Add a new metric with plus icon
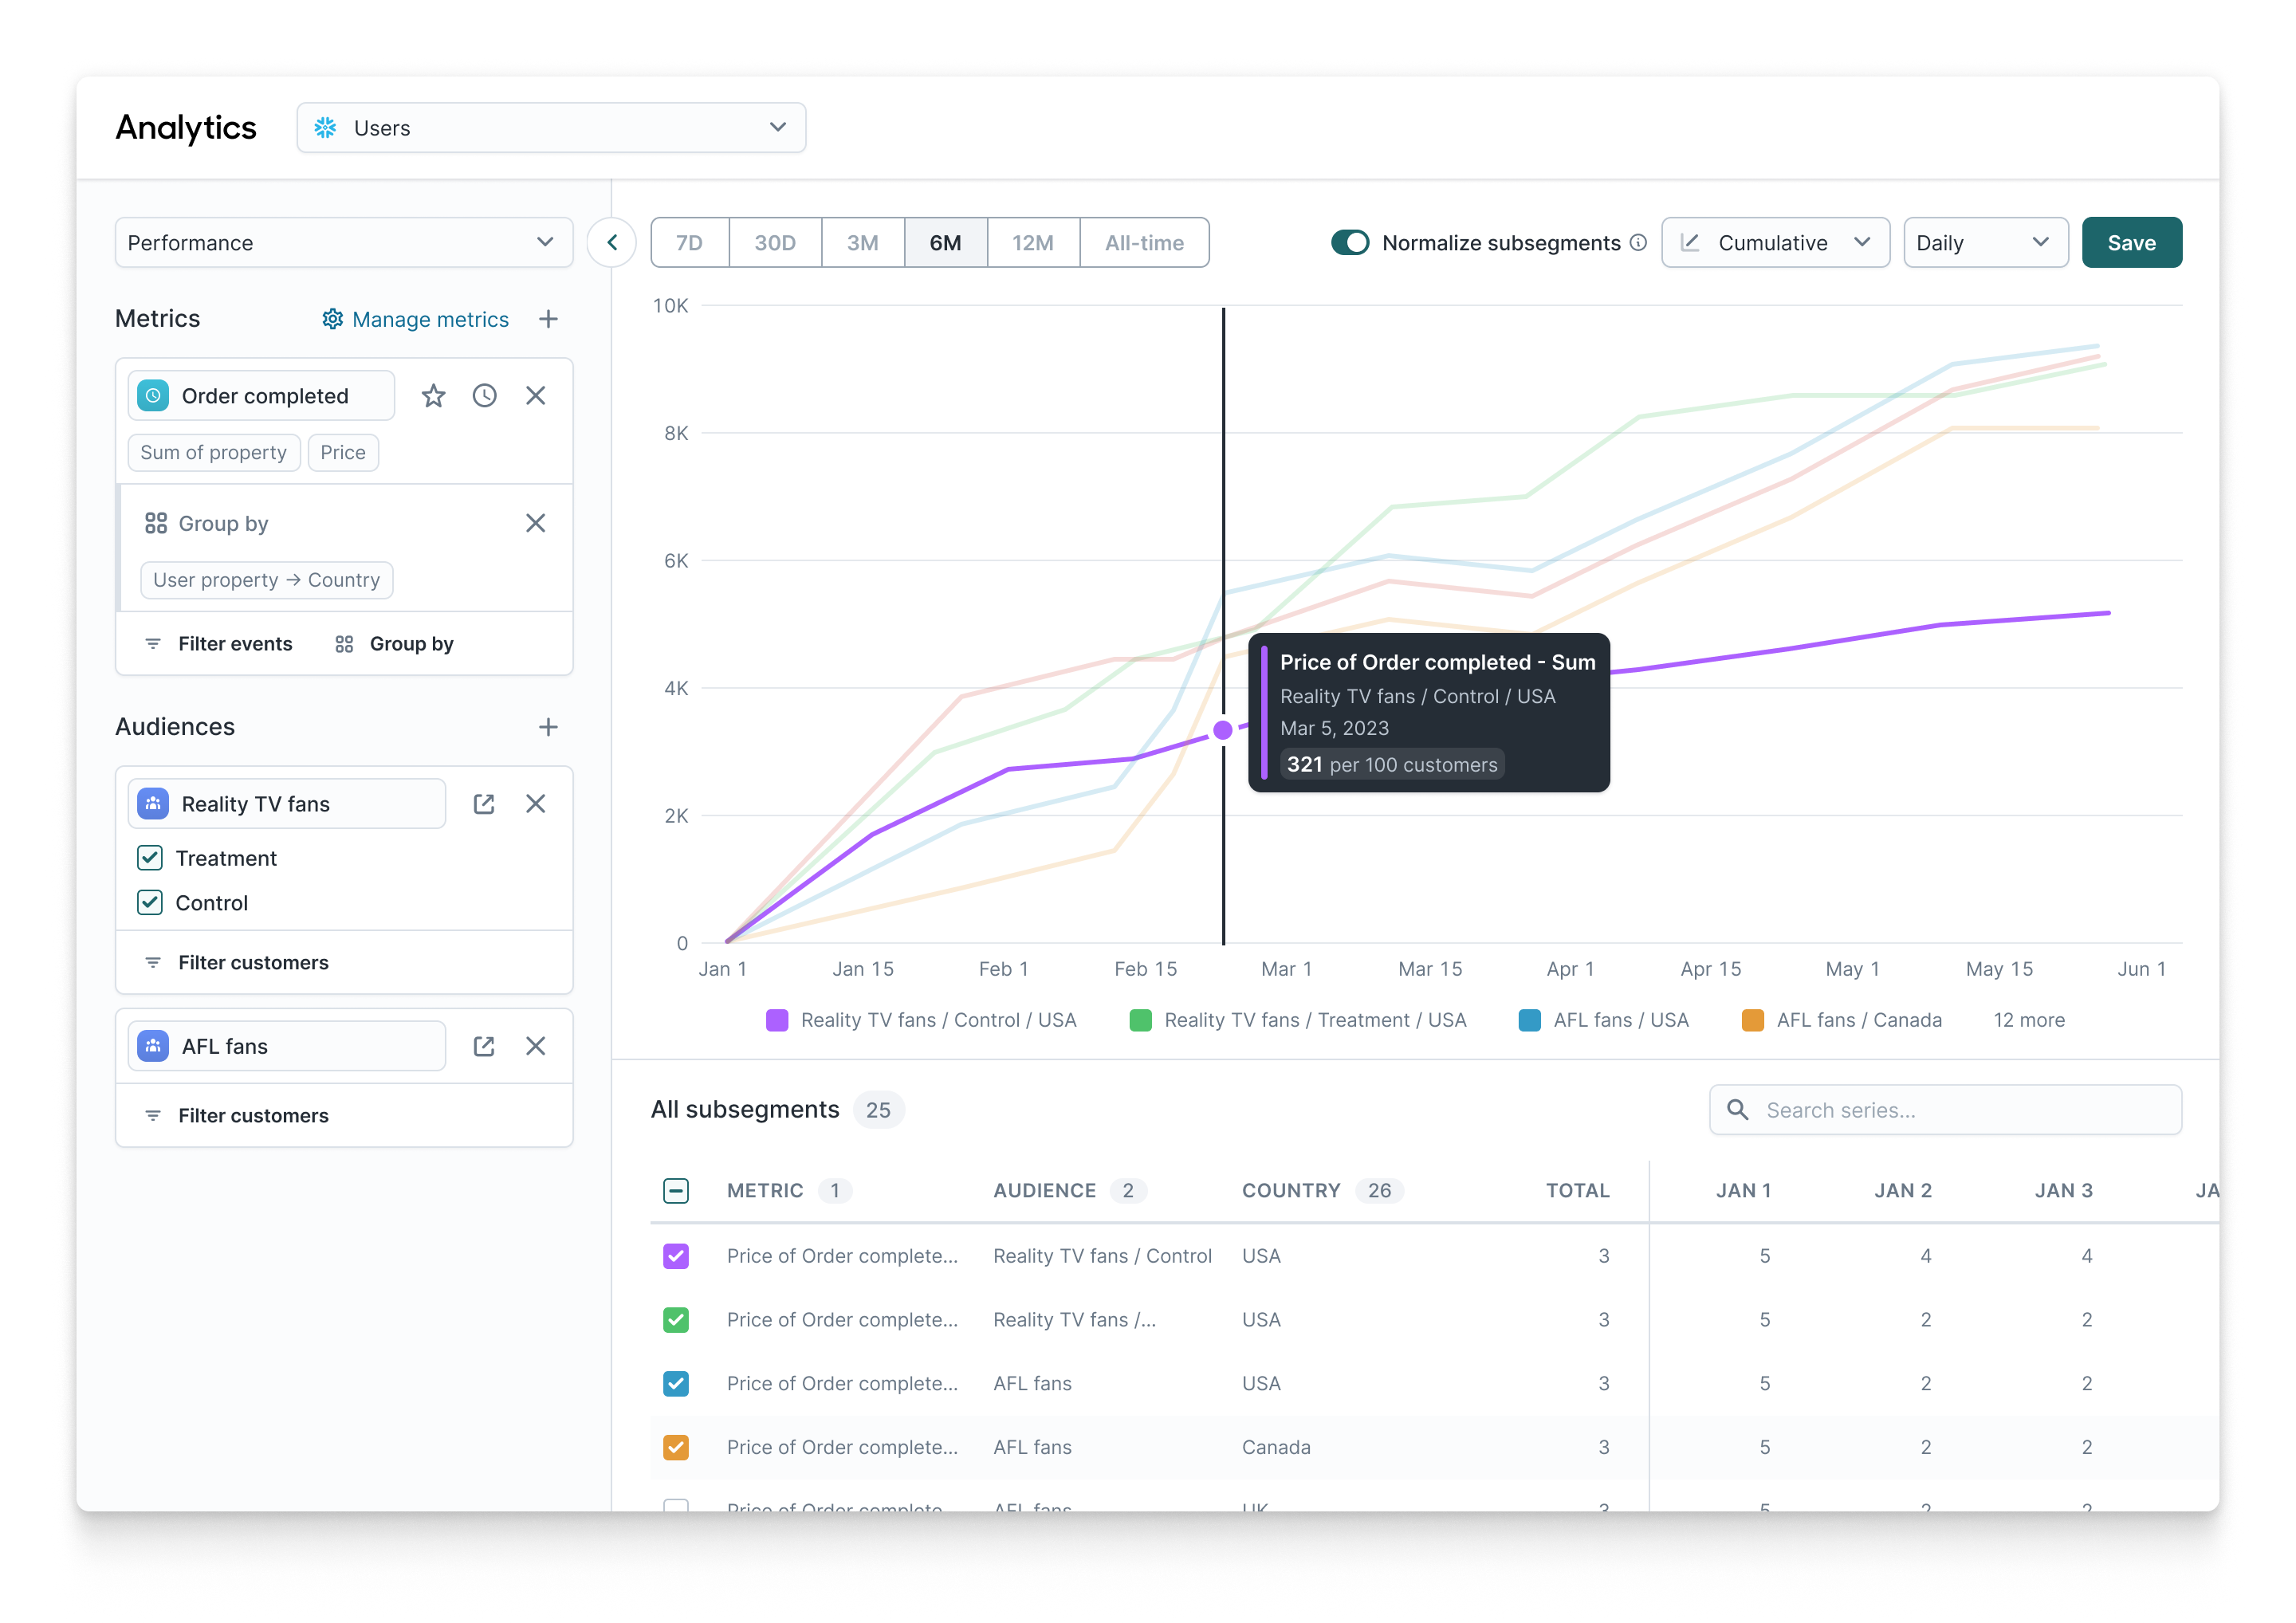2296x1623 pixels. click(548, 319)
